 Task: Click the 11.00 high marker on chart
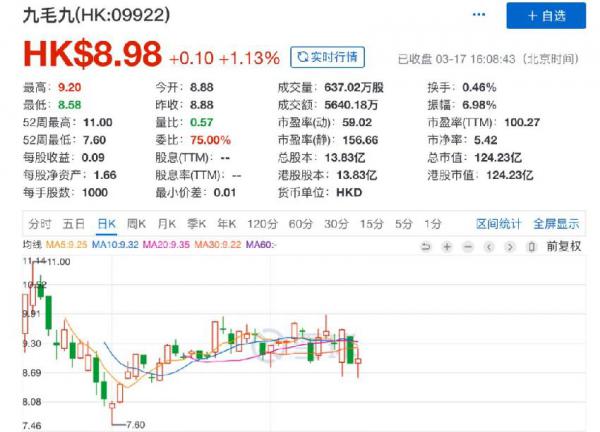(59, 262)
